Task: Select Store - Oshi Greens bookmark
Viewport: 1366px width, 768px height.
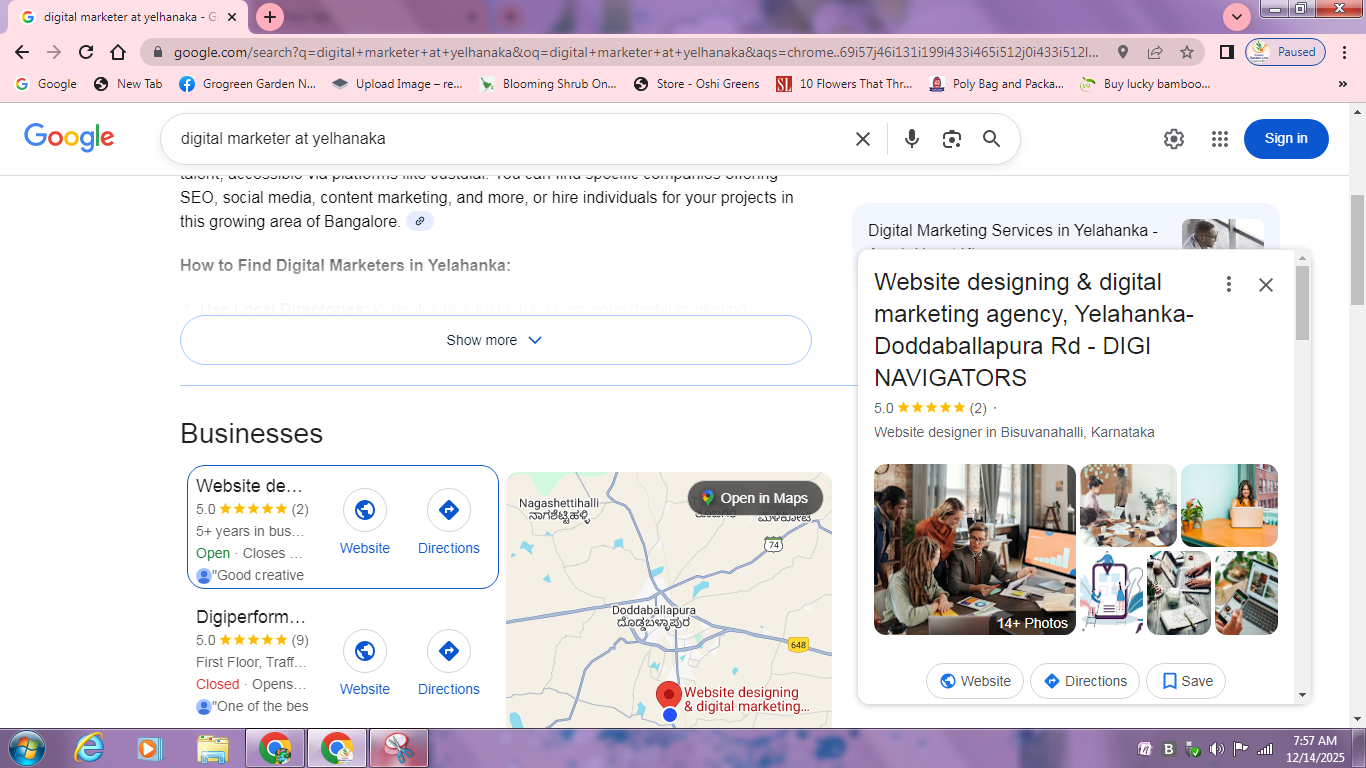Action: [x=697, y=84]
